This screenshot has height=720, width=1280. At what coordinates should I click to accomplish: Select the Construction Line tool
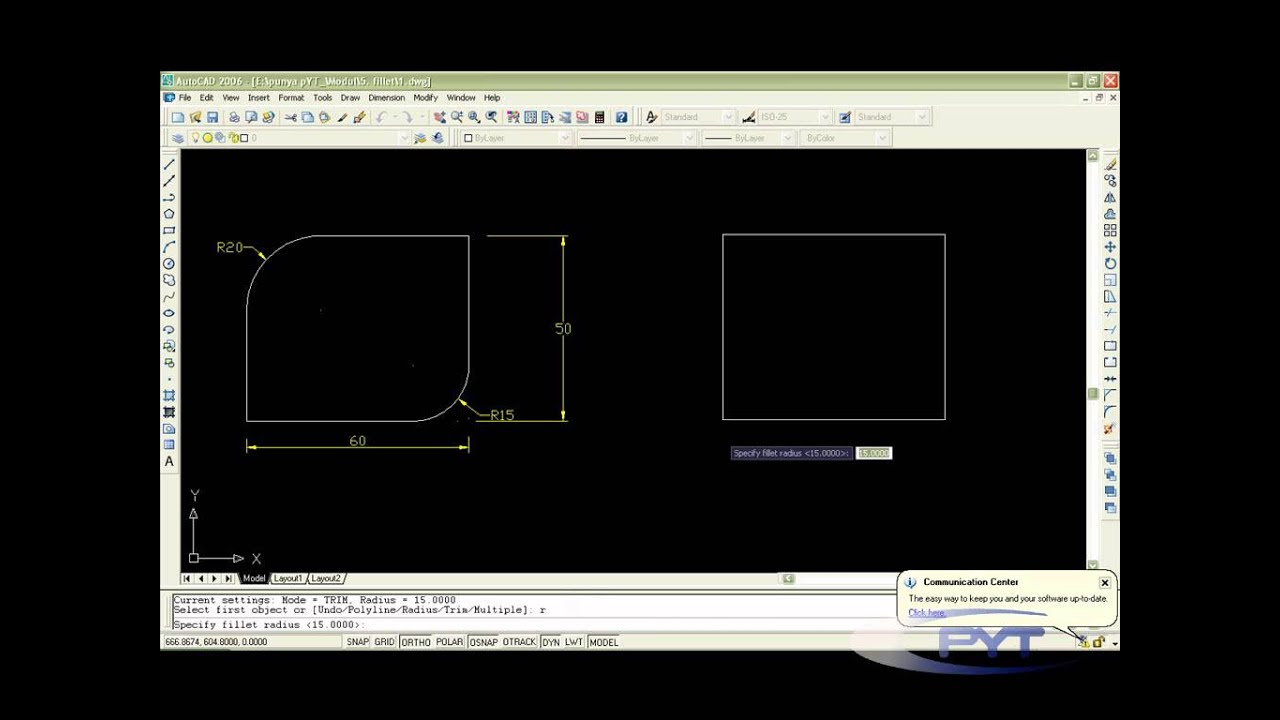point(169,181)
